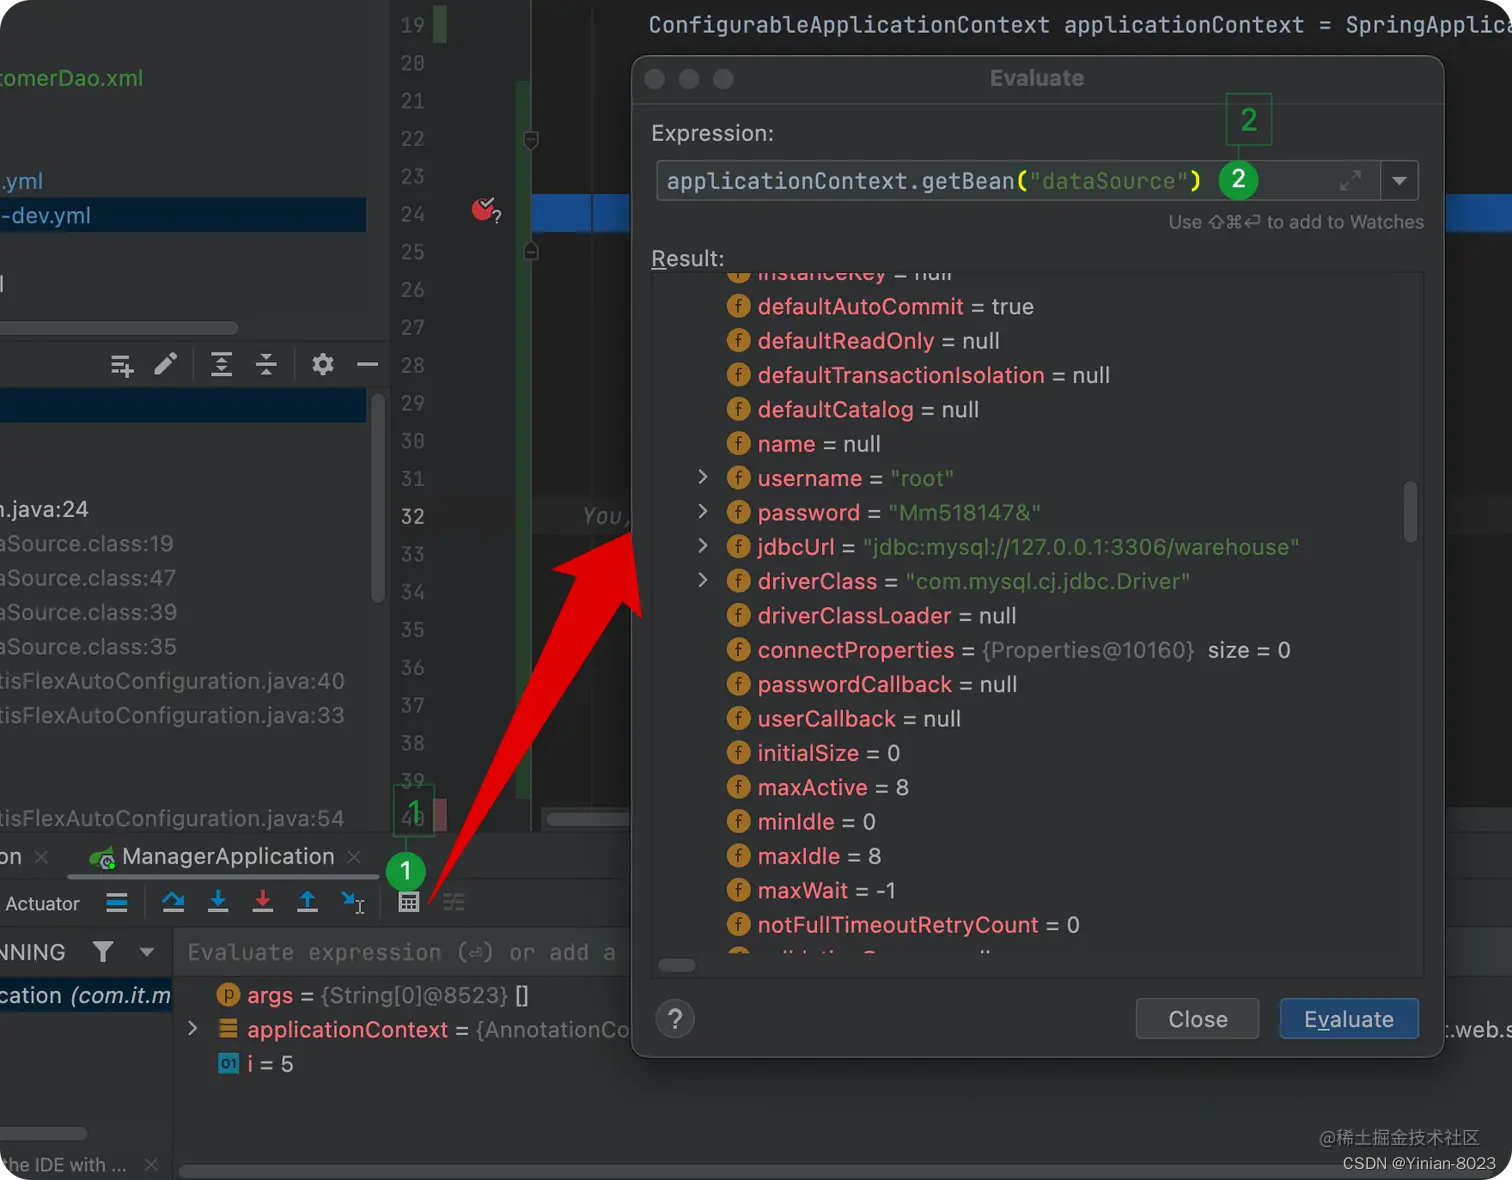Image resolution: width=1512 pixels, height=1180 pixels.
Task: Click the applicationContext.getBean expression field
Action: (1018, 181)
